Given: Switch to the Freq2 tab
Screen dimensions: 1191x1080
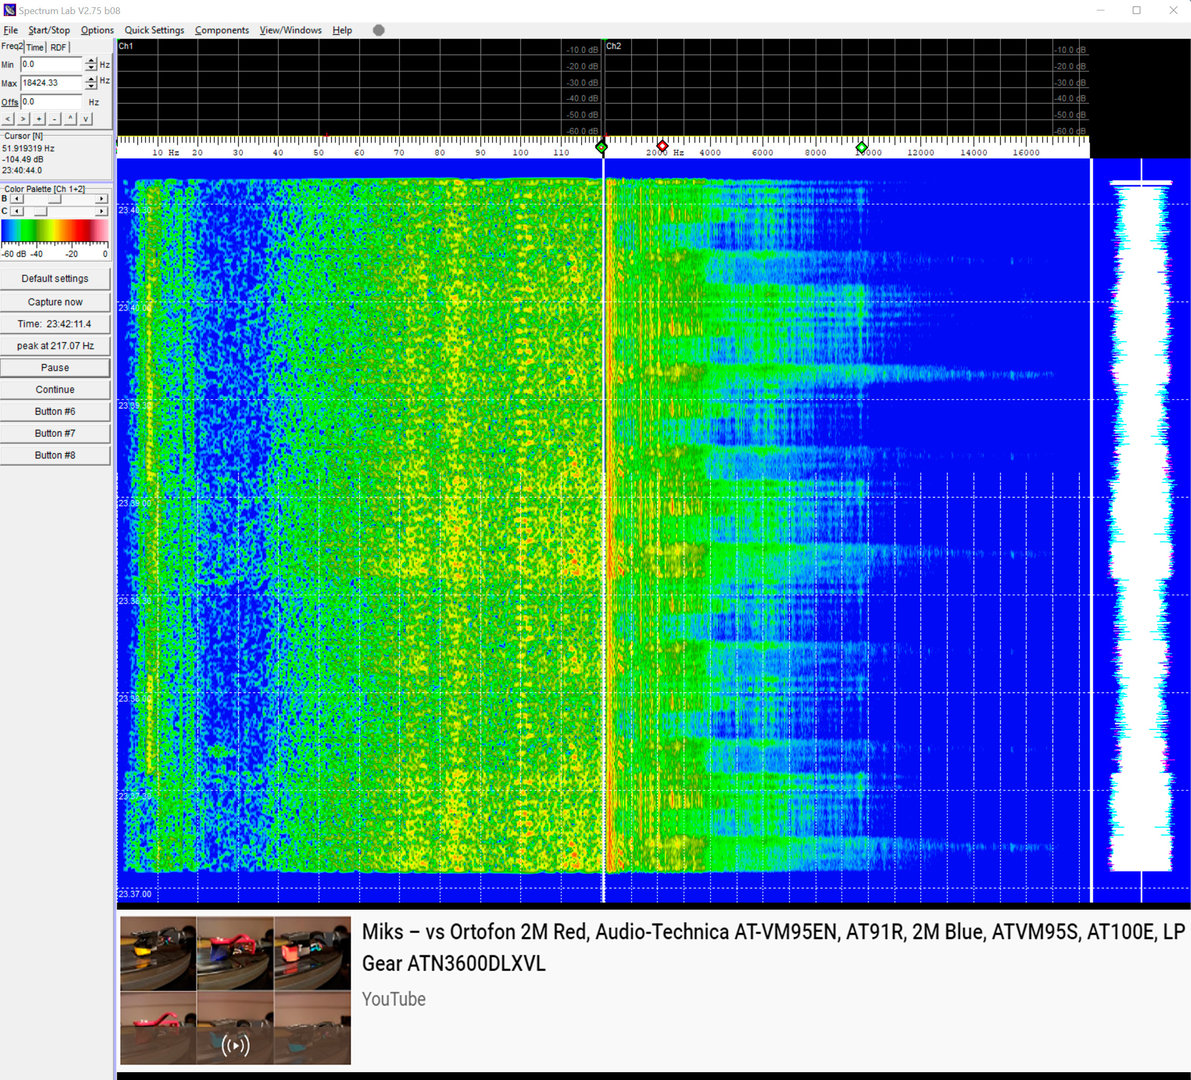Looking at the screenshot, I should click(x=12, y=46).
